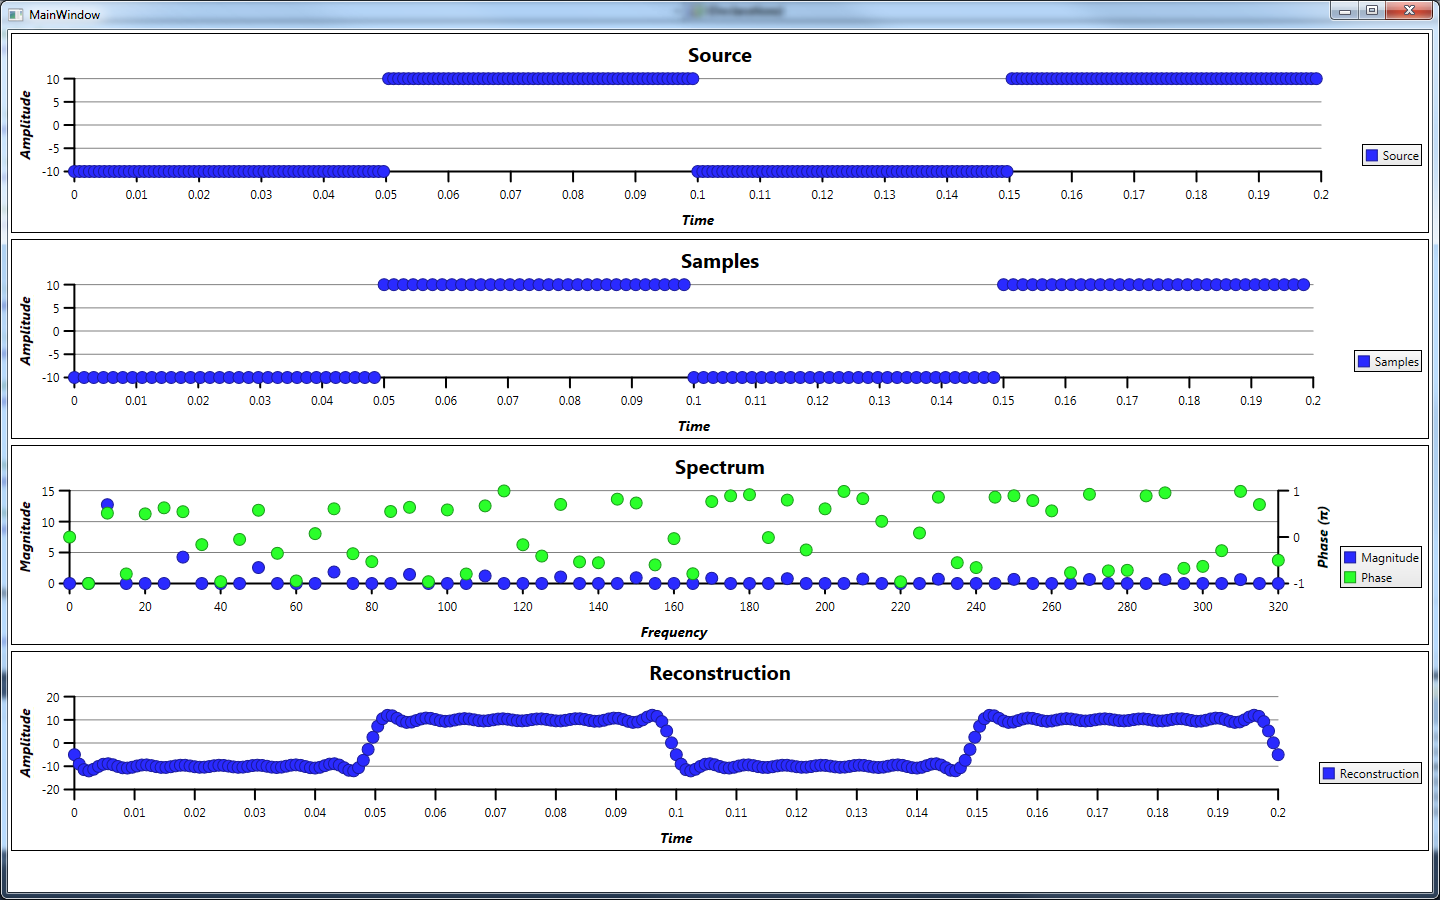1440x900 pixels.
Task: Select the blue Magnitude legend marker
Action: pos(1350,557)
